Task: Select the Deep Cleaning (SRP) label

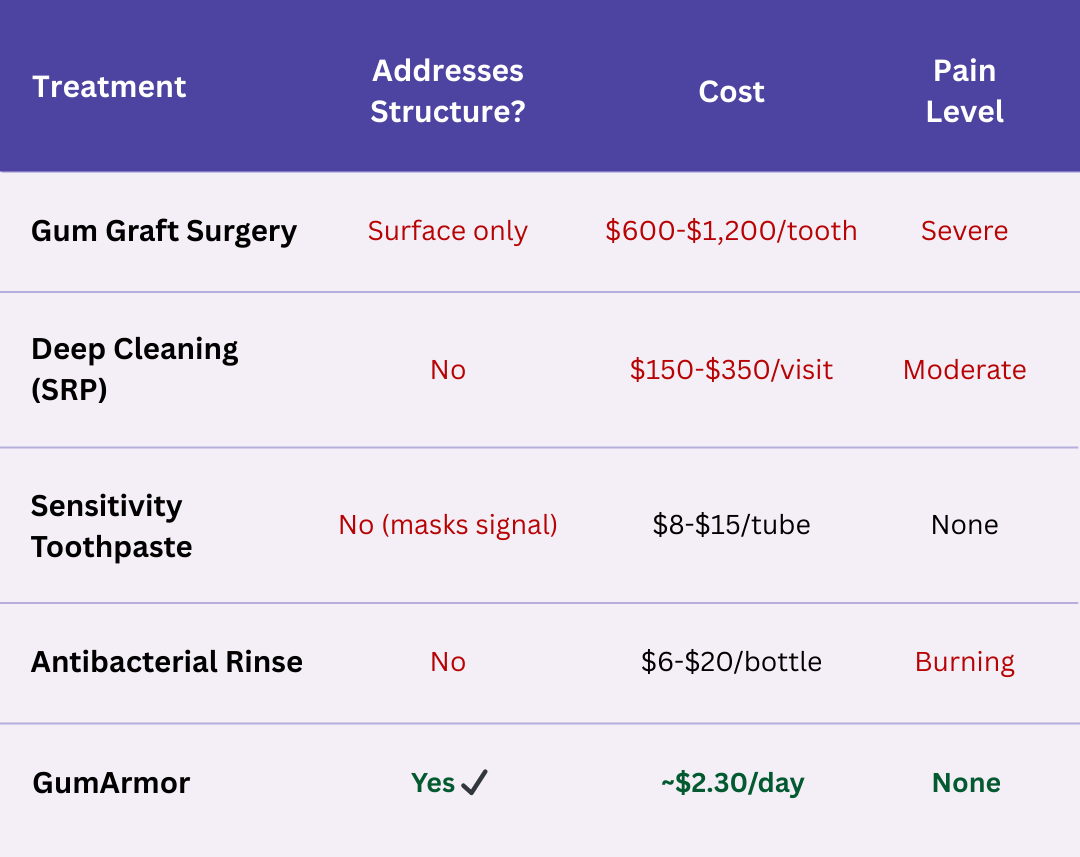Action: pos(135,369)
